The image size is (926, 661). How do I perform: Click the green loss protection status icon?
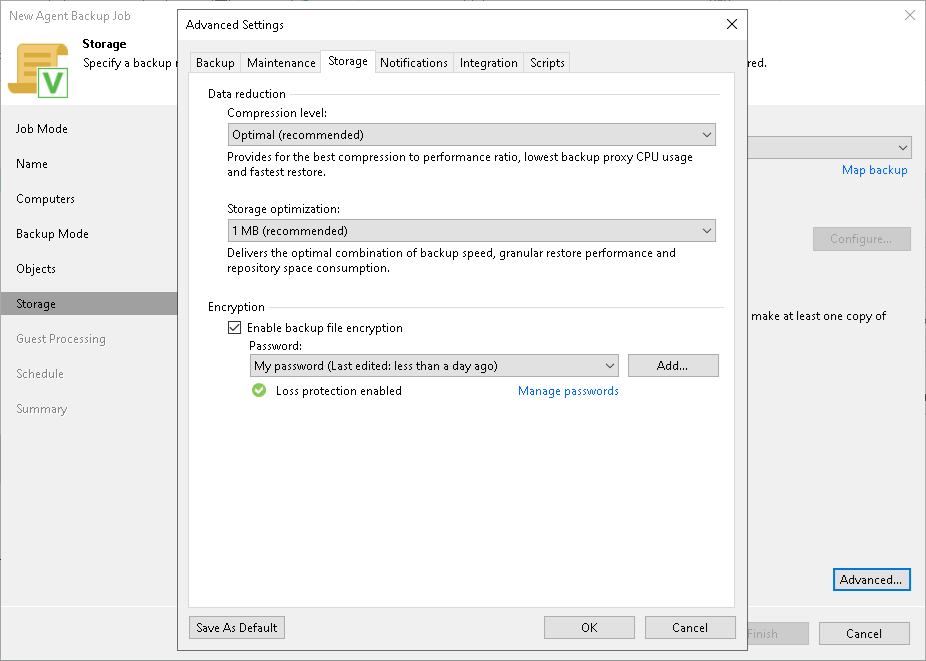click(x=259, y=390)
